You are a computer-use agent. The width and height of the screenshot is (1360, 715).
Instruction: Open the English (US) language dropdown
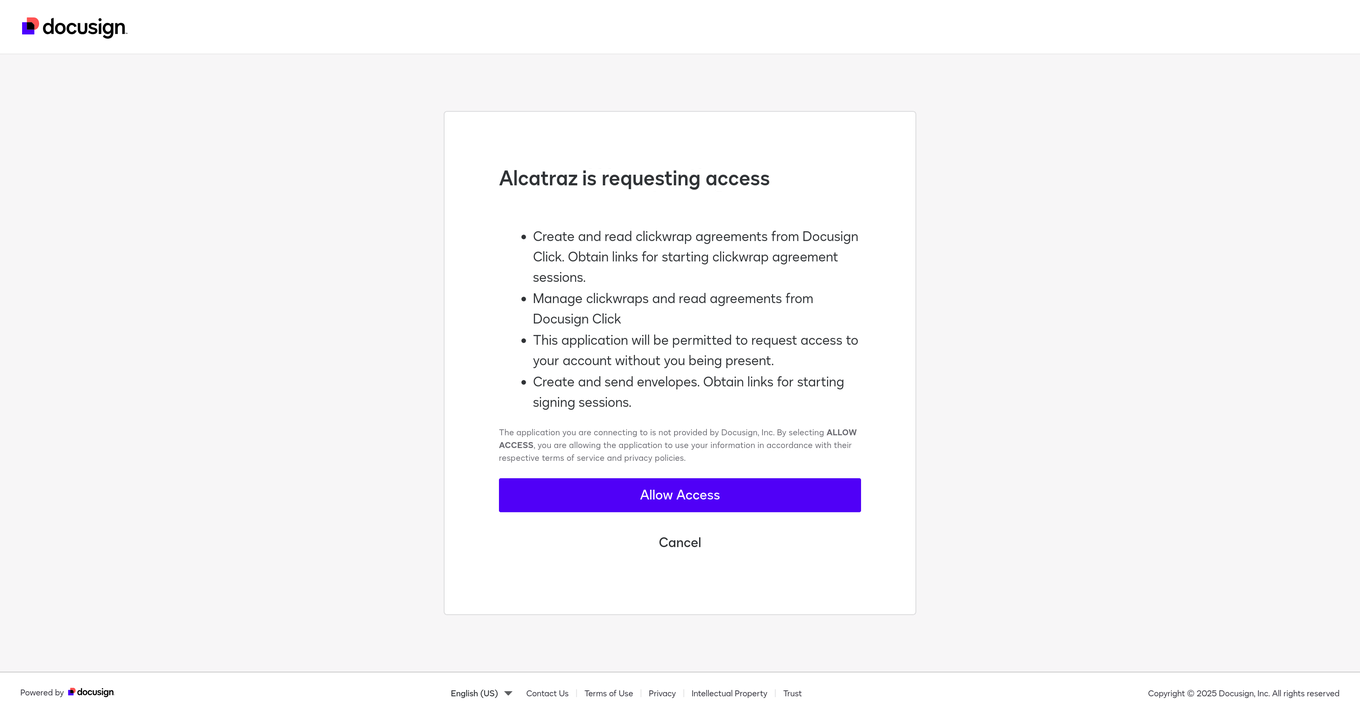pos(474,693)
